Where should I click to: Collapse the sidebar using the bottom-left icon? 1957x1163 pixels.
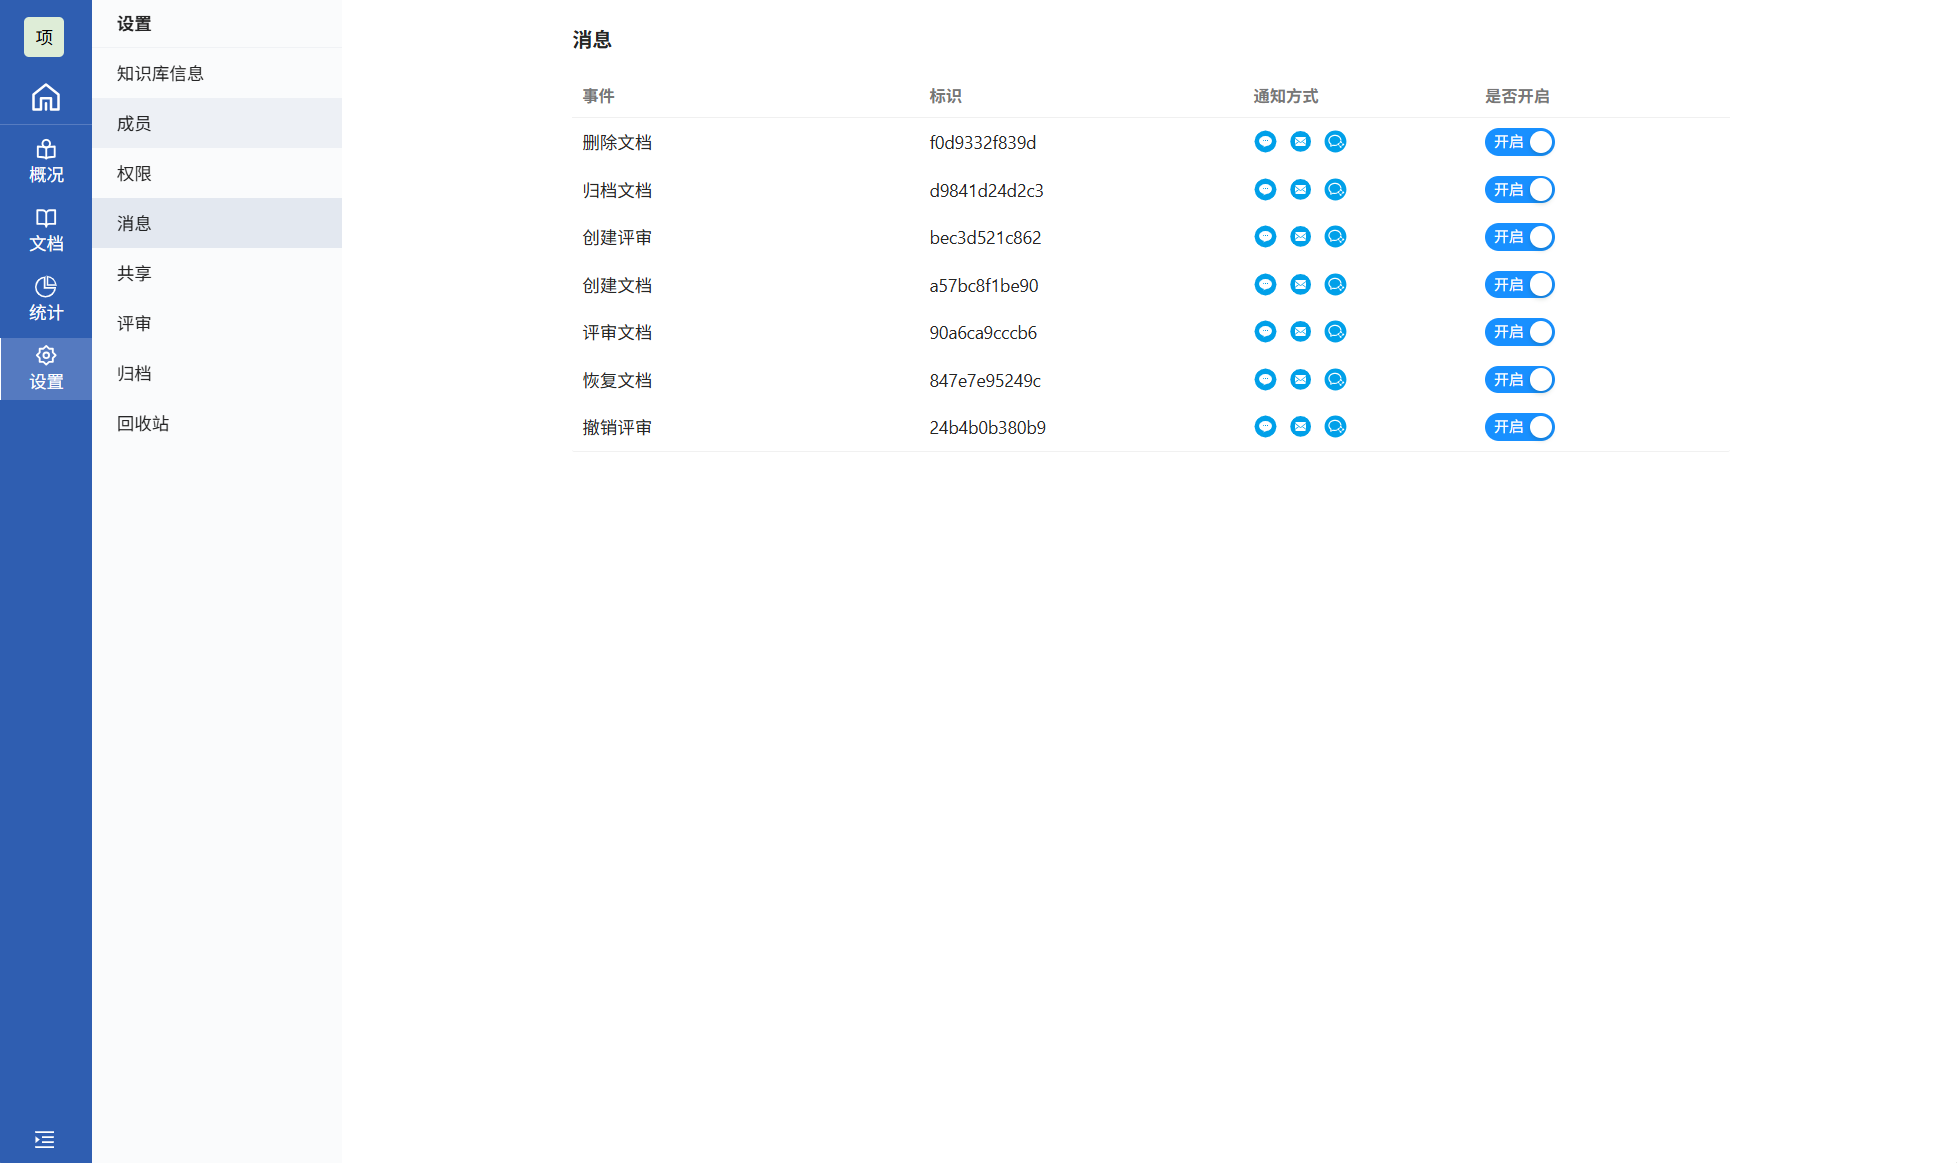[44, 1139]
